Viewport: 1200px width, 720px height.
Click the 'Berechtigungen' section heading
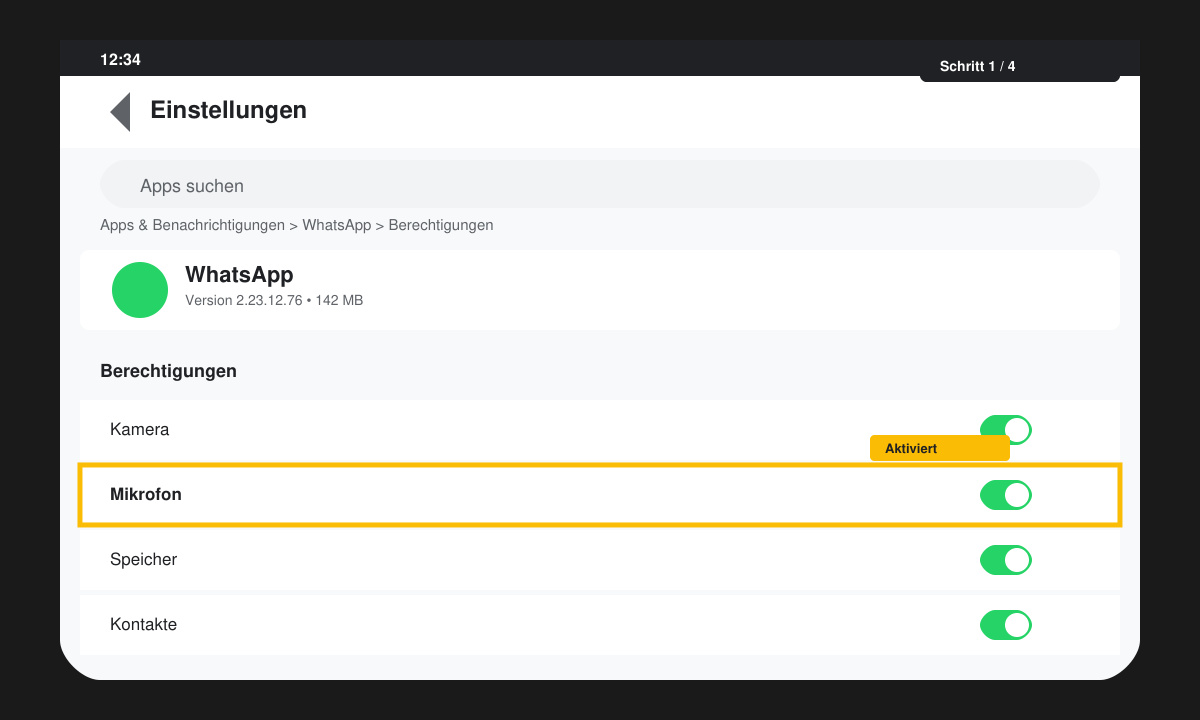(x=168, y=371)
